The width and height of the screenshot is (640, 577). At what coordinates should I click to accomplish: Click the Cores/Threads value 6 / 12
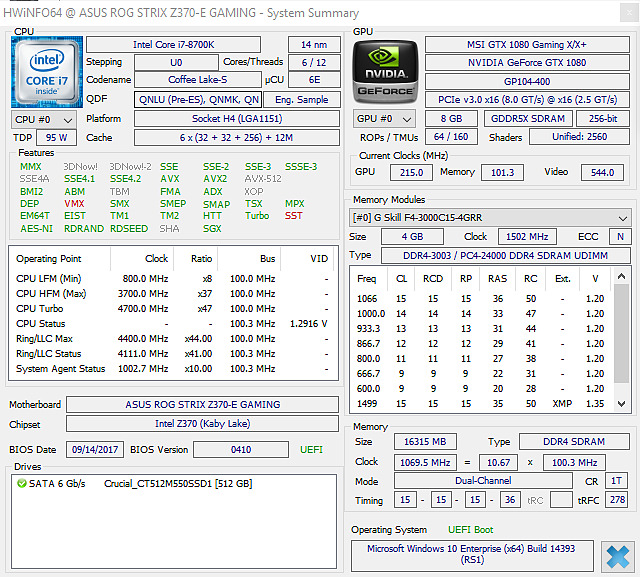314,62
